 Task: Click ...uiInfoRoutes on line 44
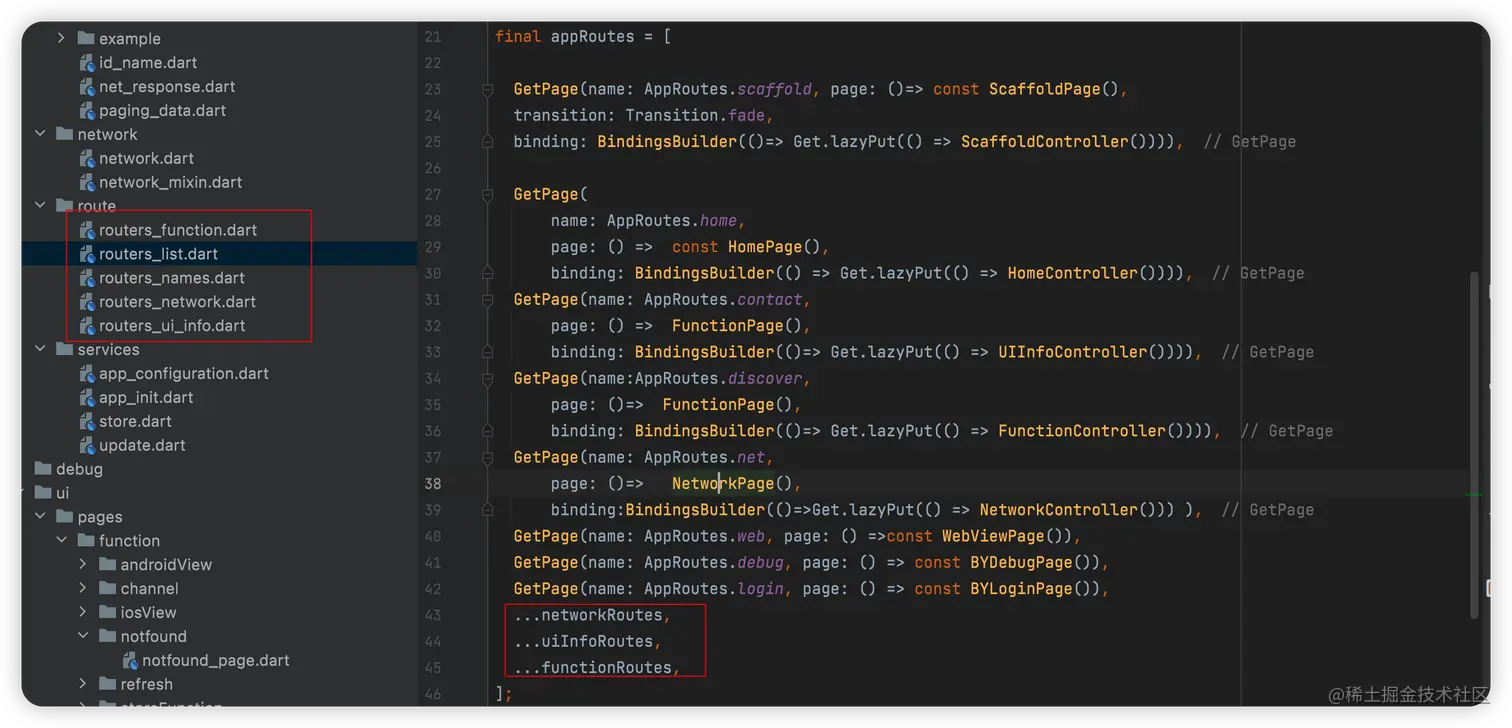pos(584,641)
